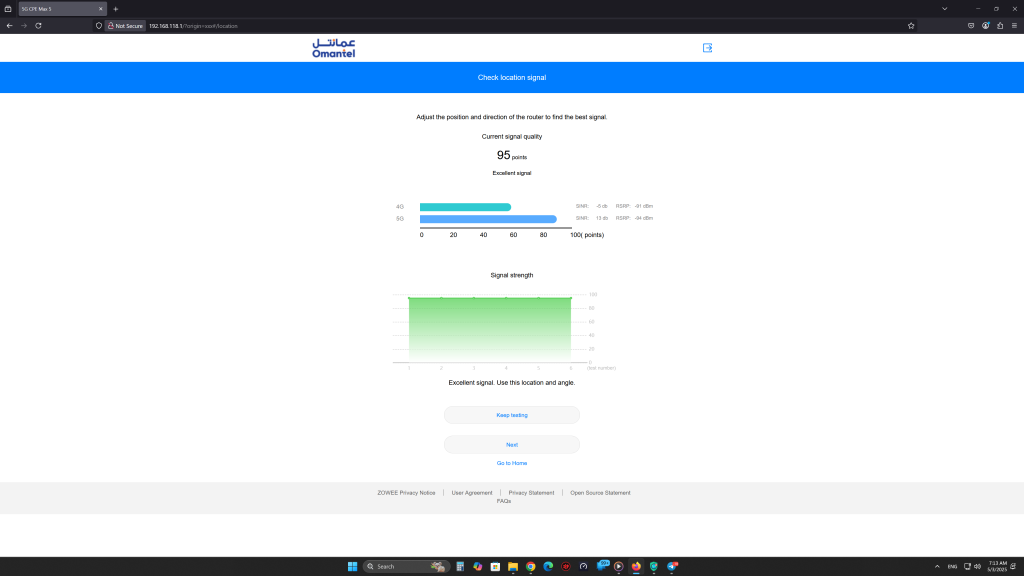Click the Keep testing button
This screenshot has height=576, width=1024.
pyautogui.click(x=511, y=414)
